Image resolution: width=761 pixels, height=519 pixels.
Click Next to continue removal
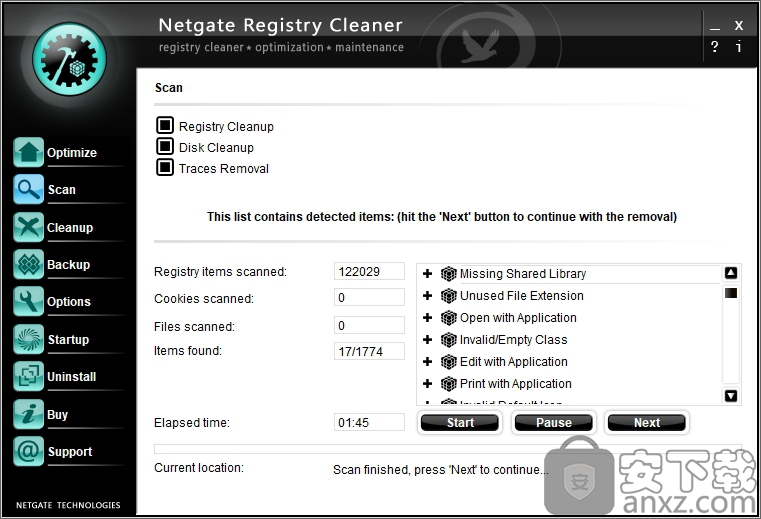[646, 422]
